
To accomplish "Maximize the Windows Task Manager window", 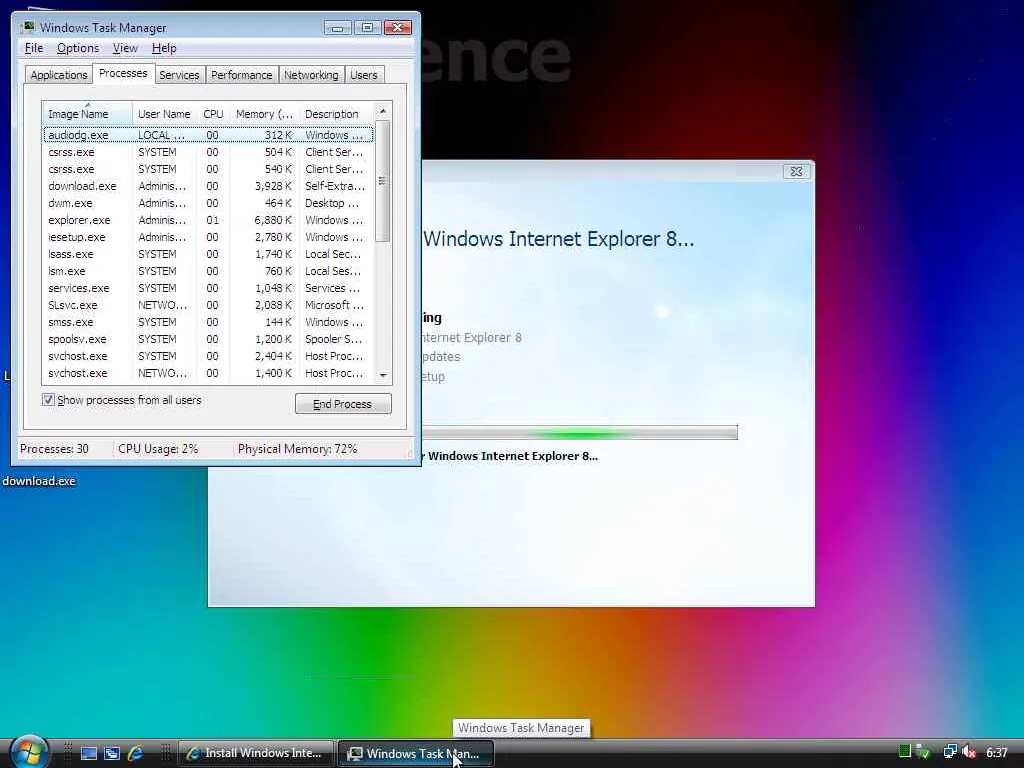I will point(367,27).
